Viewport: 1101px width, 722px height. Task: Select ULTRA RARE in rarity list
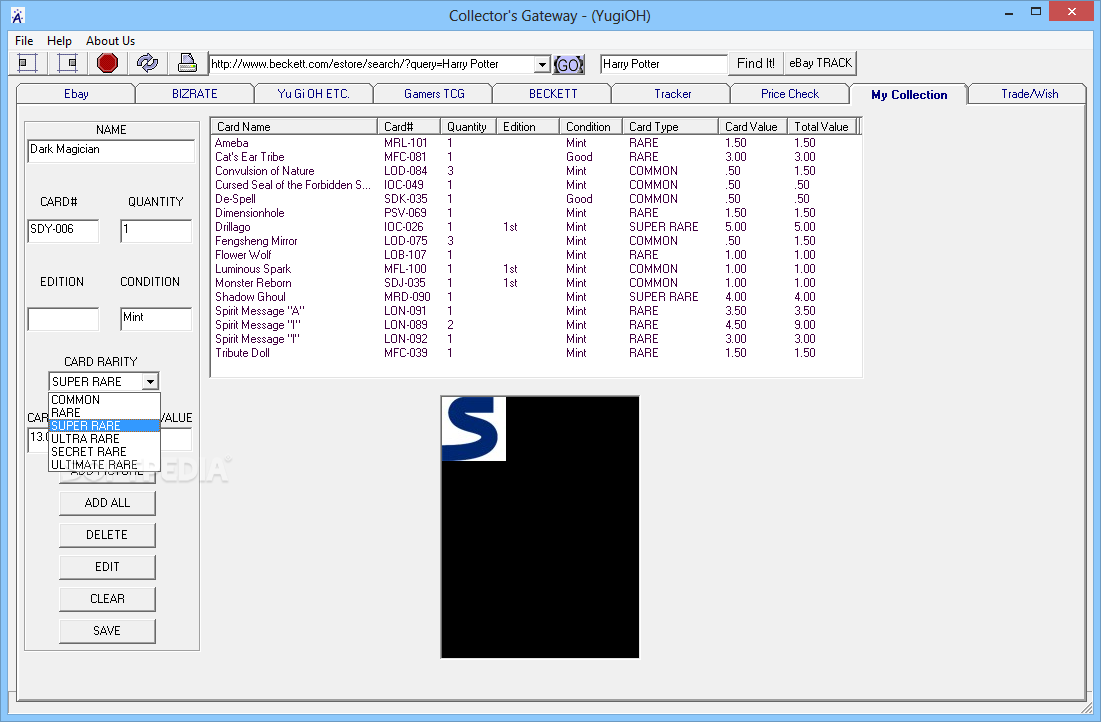(105, 438)
